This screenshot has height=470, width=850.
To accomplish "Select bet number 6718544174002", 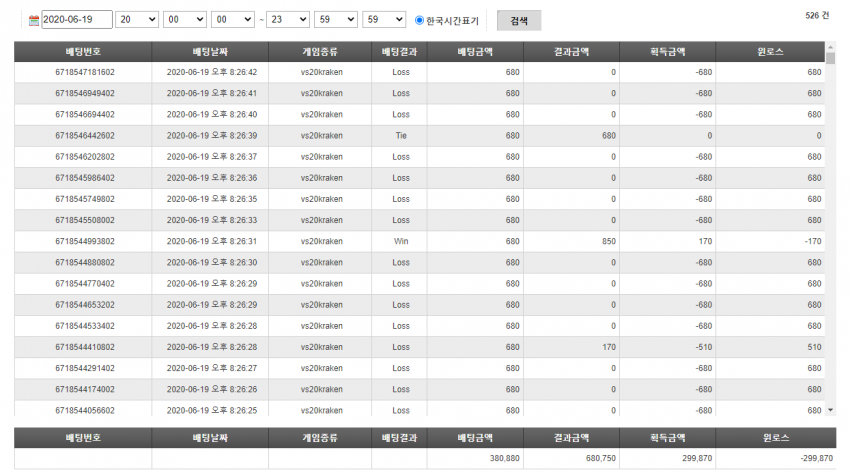I will pos(85,389).
